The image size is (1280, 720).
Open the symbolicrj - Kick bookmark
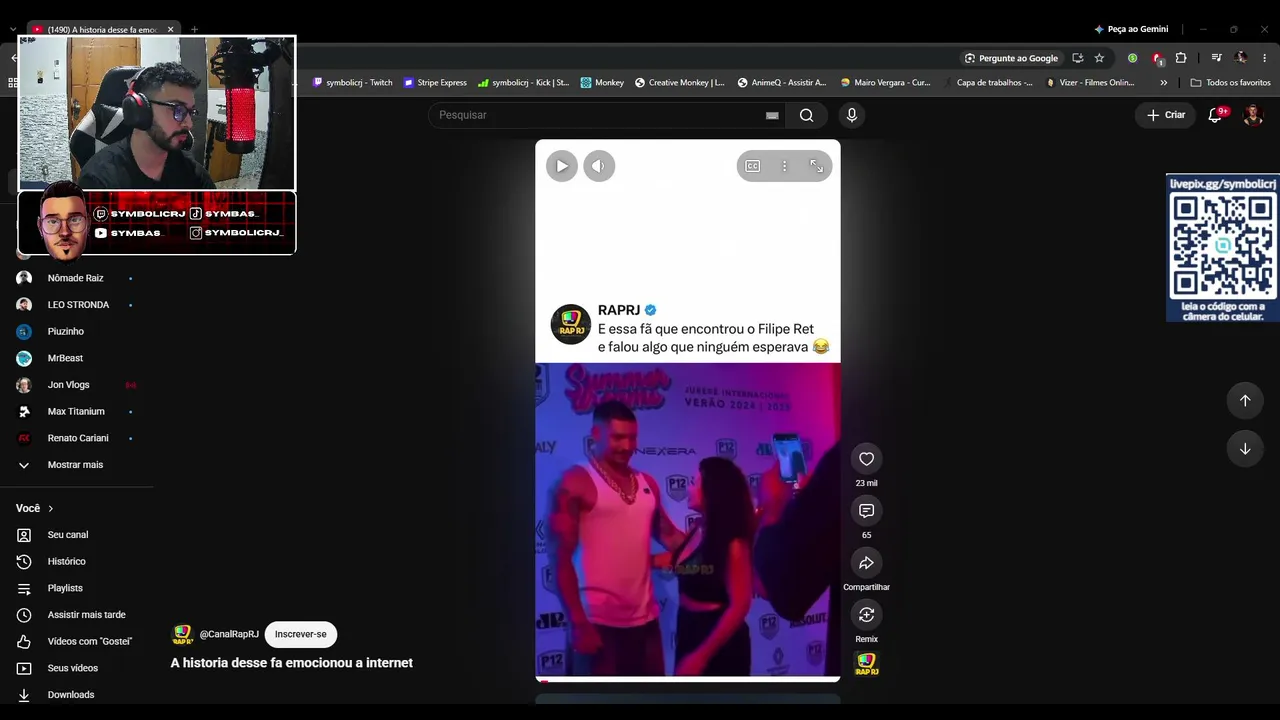coord(523,83)
